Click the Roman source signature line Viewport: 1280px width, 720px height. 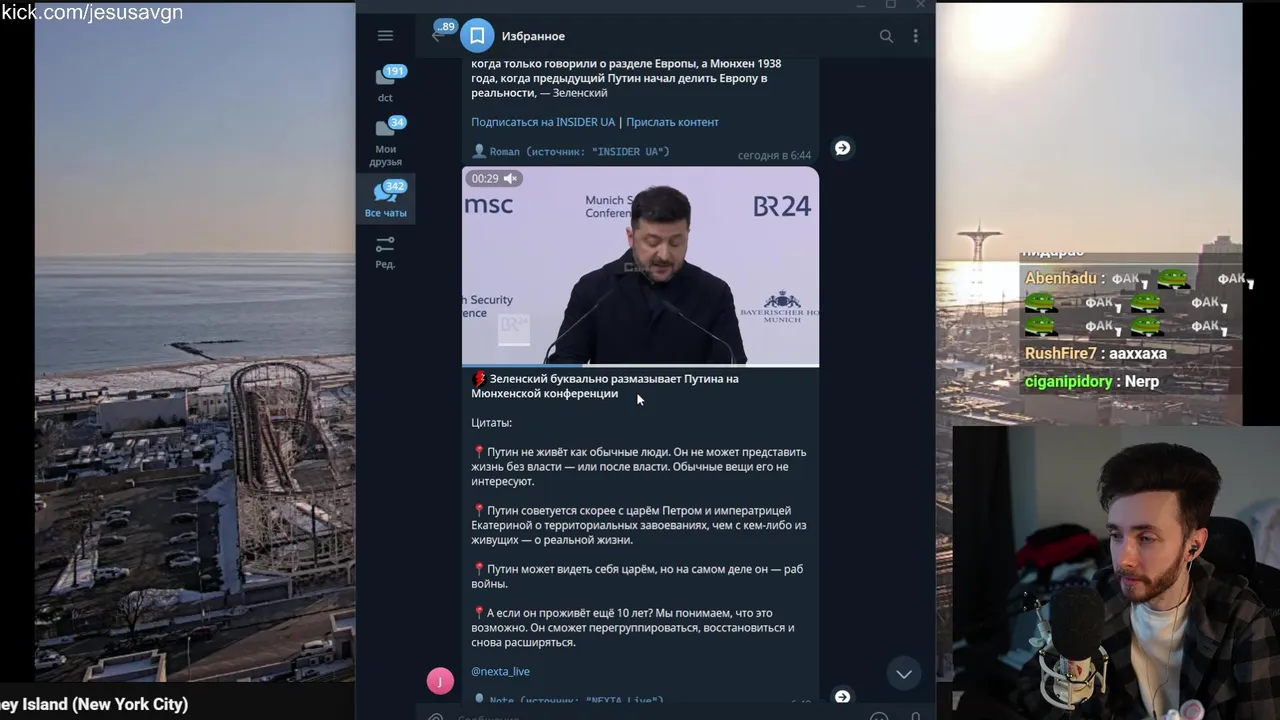pos(571,152)
